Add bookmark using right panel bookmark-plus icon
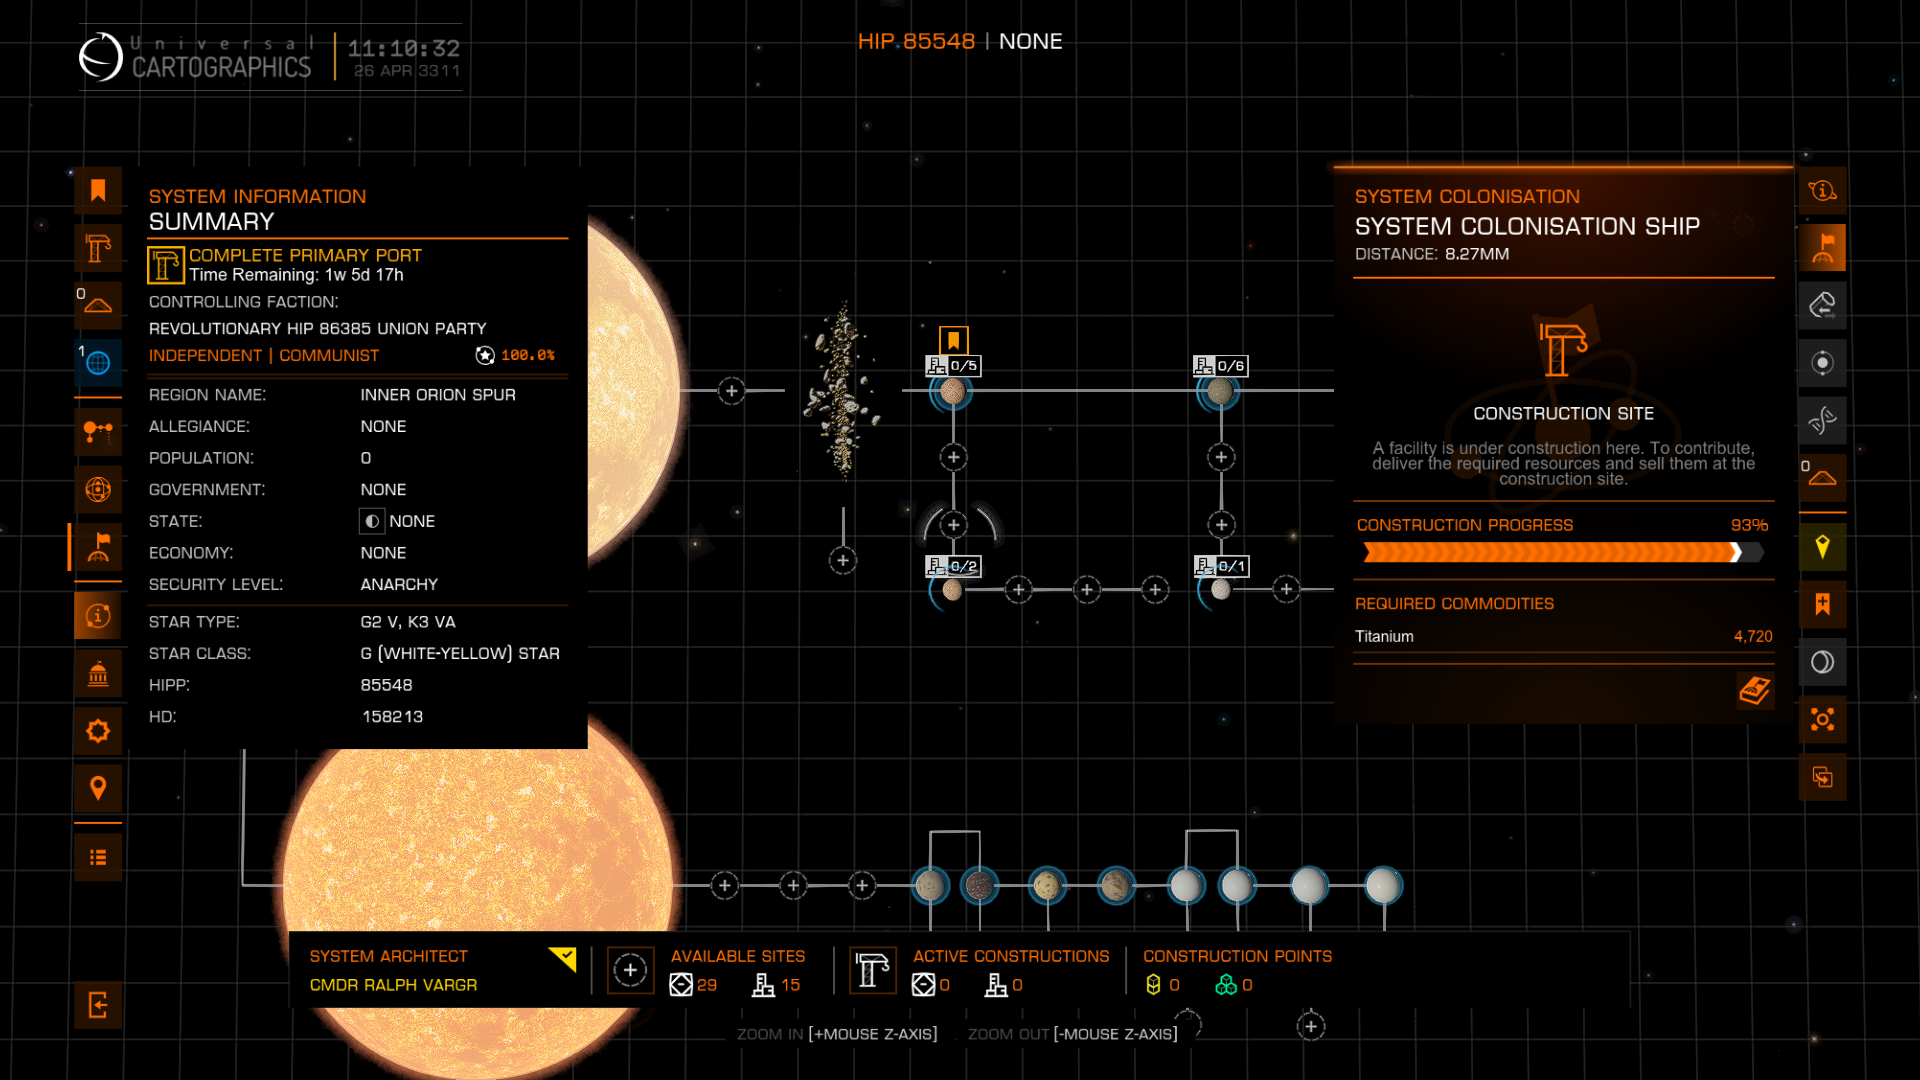 click(1822, 604)
